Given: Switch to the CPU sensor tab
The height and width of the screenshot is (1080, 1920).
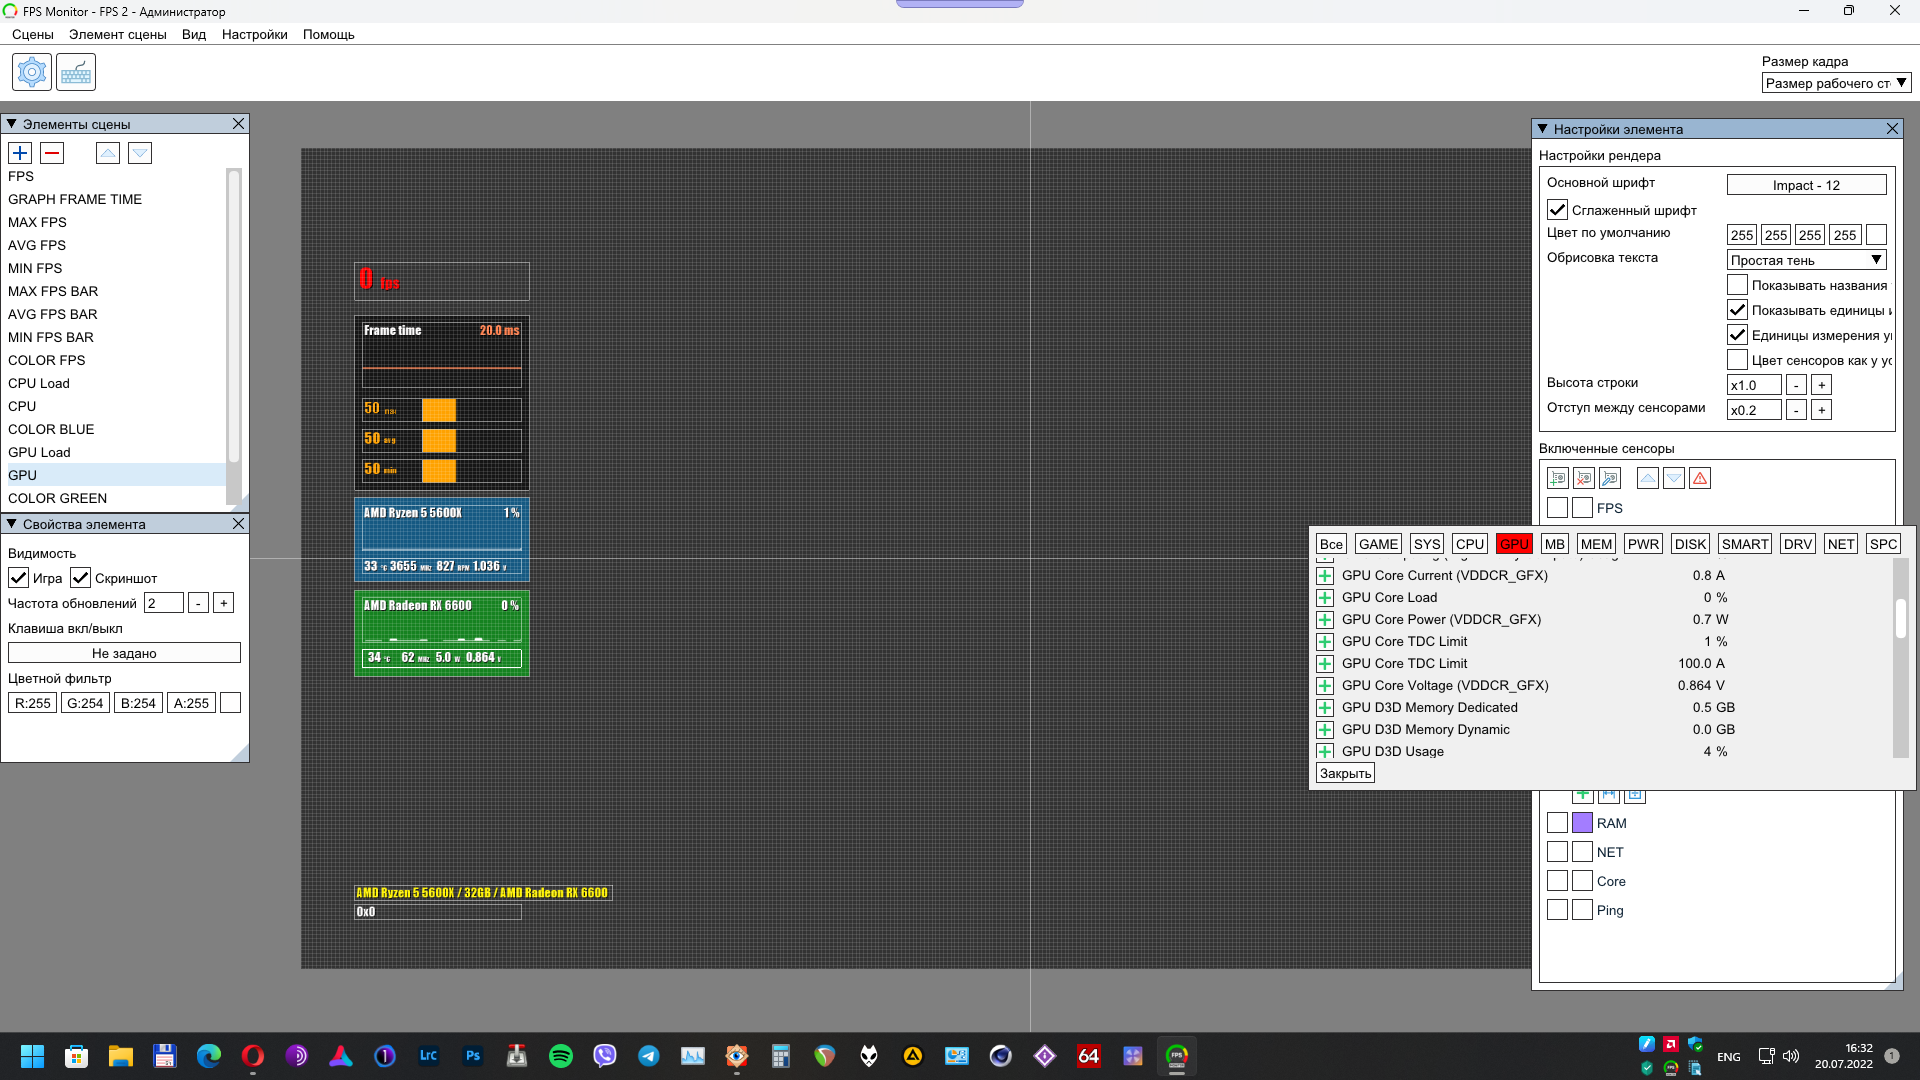Looking at the screenshot, I should [1469, 544].
